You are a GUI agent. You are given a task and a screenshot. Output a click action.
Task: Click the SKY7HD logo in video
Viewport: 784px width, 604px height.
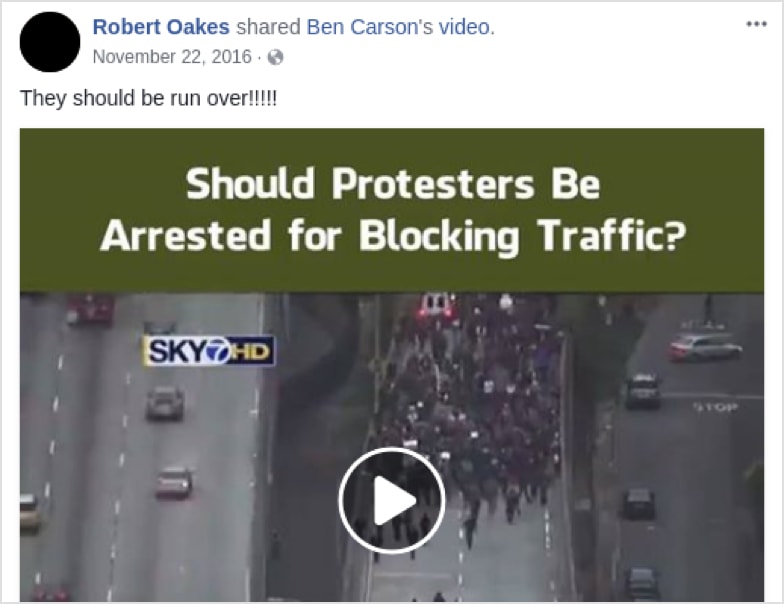pos(208,350)
